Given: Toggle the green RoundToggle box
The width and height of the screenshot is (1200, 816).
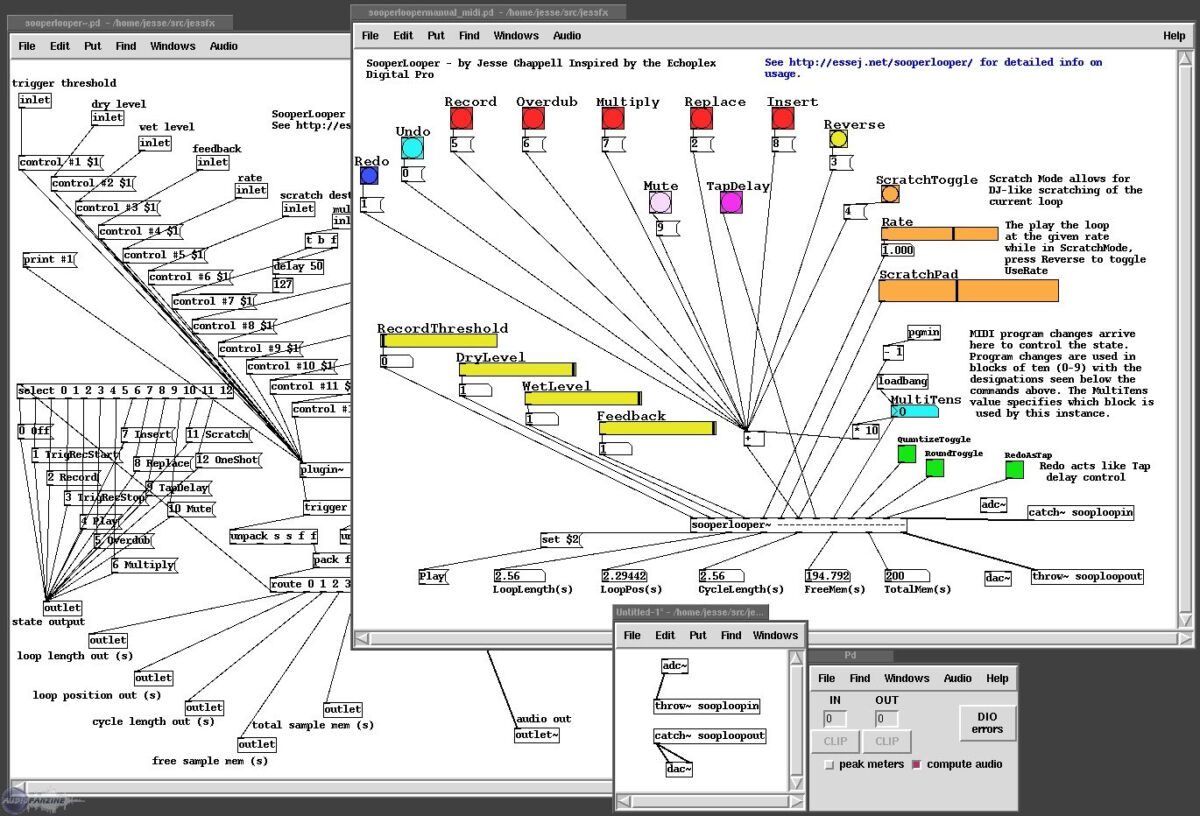Looking at the screenshot, I should pos(934,468).
